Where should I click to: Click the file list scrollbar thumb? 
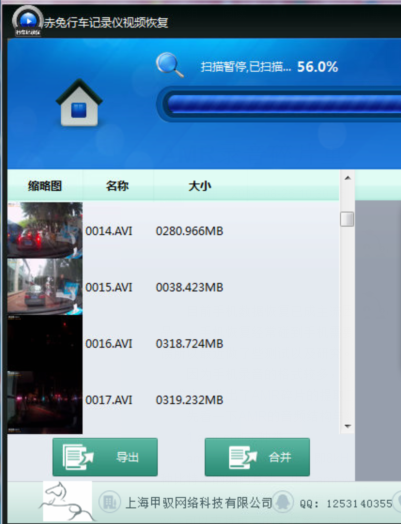click(x=347, y=219)
